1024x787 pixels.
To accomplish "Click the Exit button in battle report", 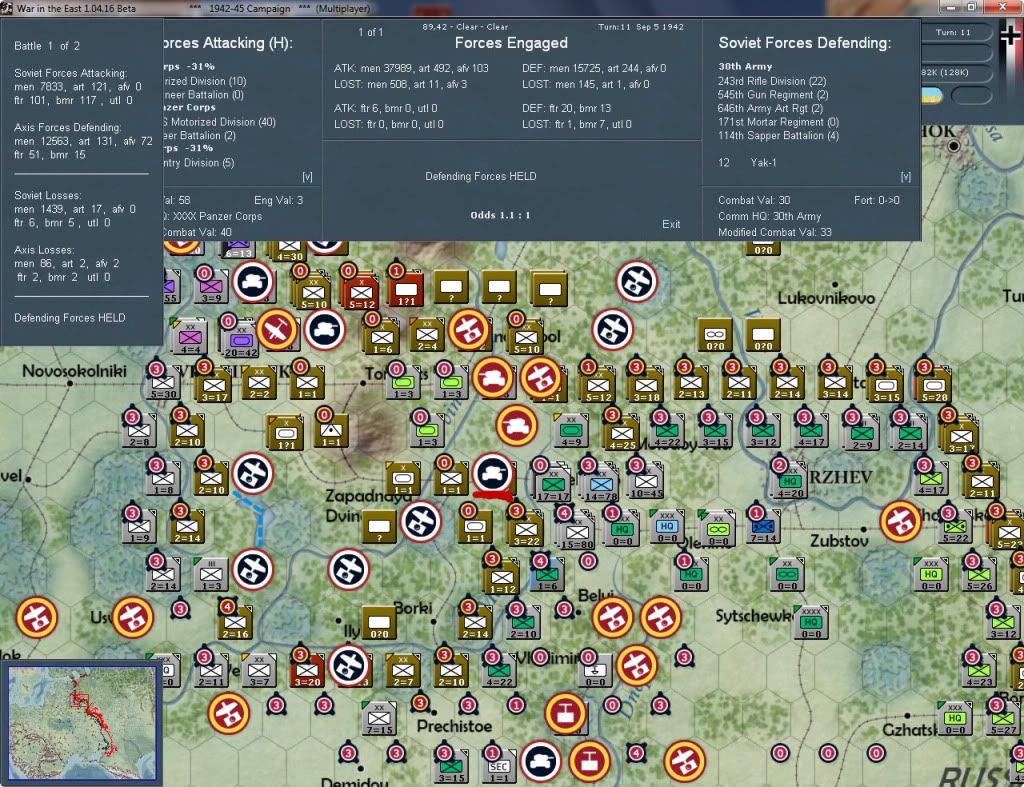I will point(671,224).
